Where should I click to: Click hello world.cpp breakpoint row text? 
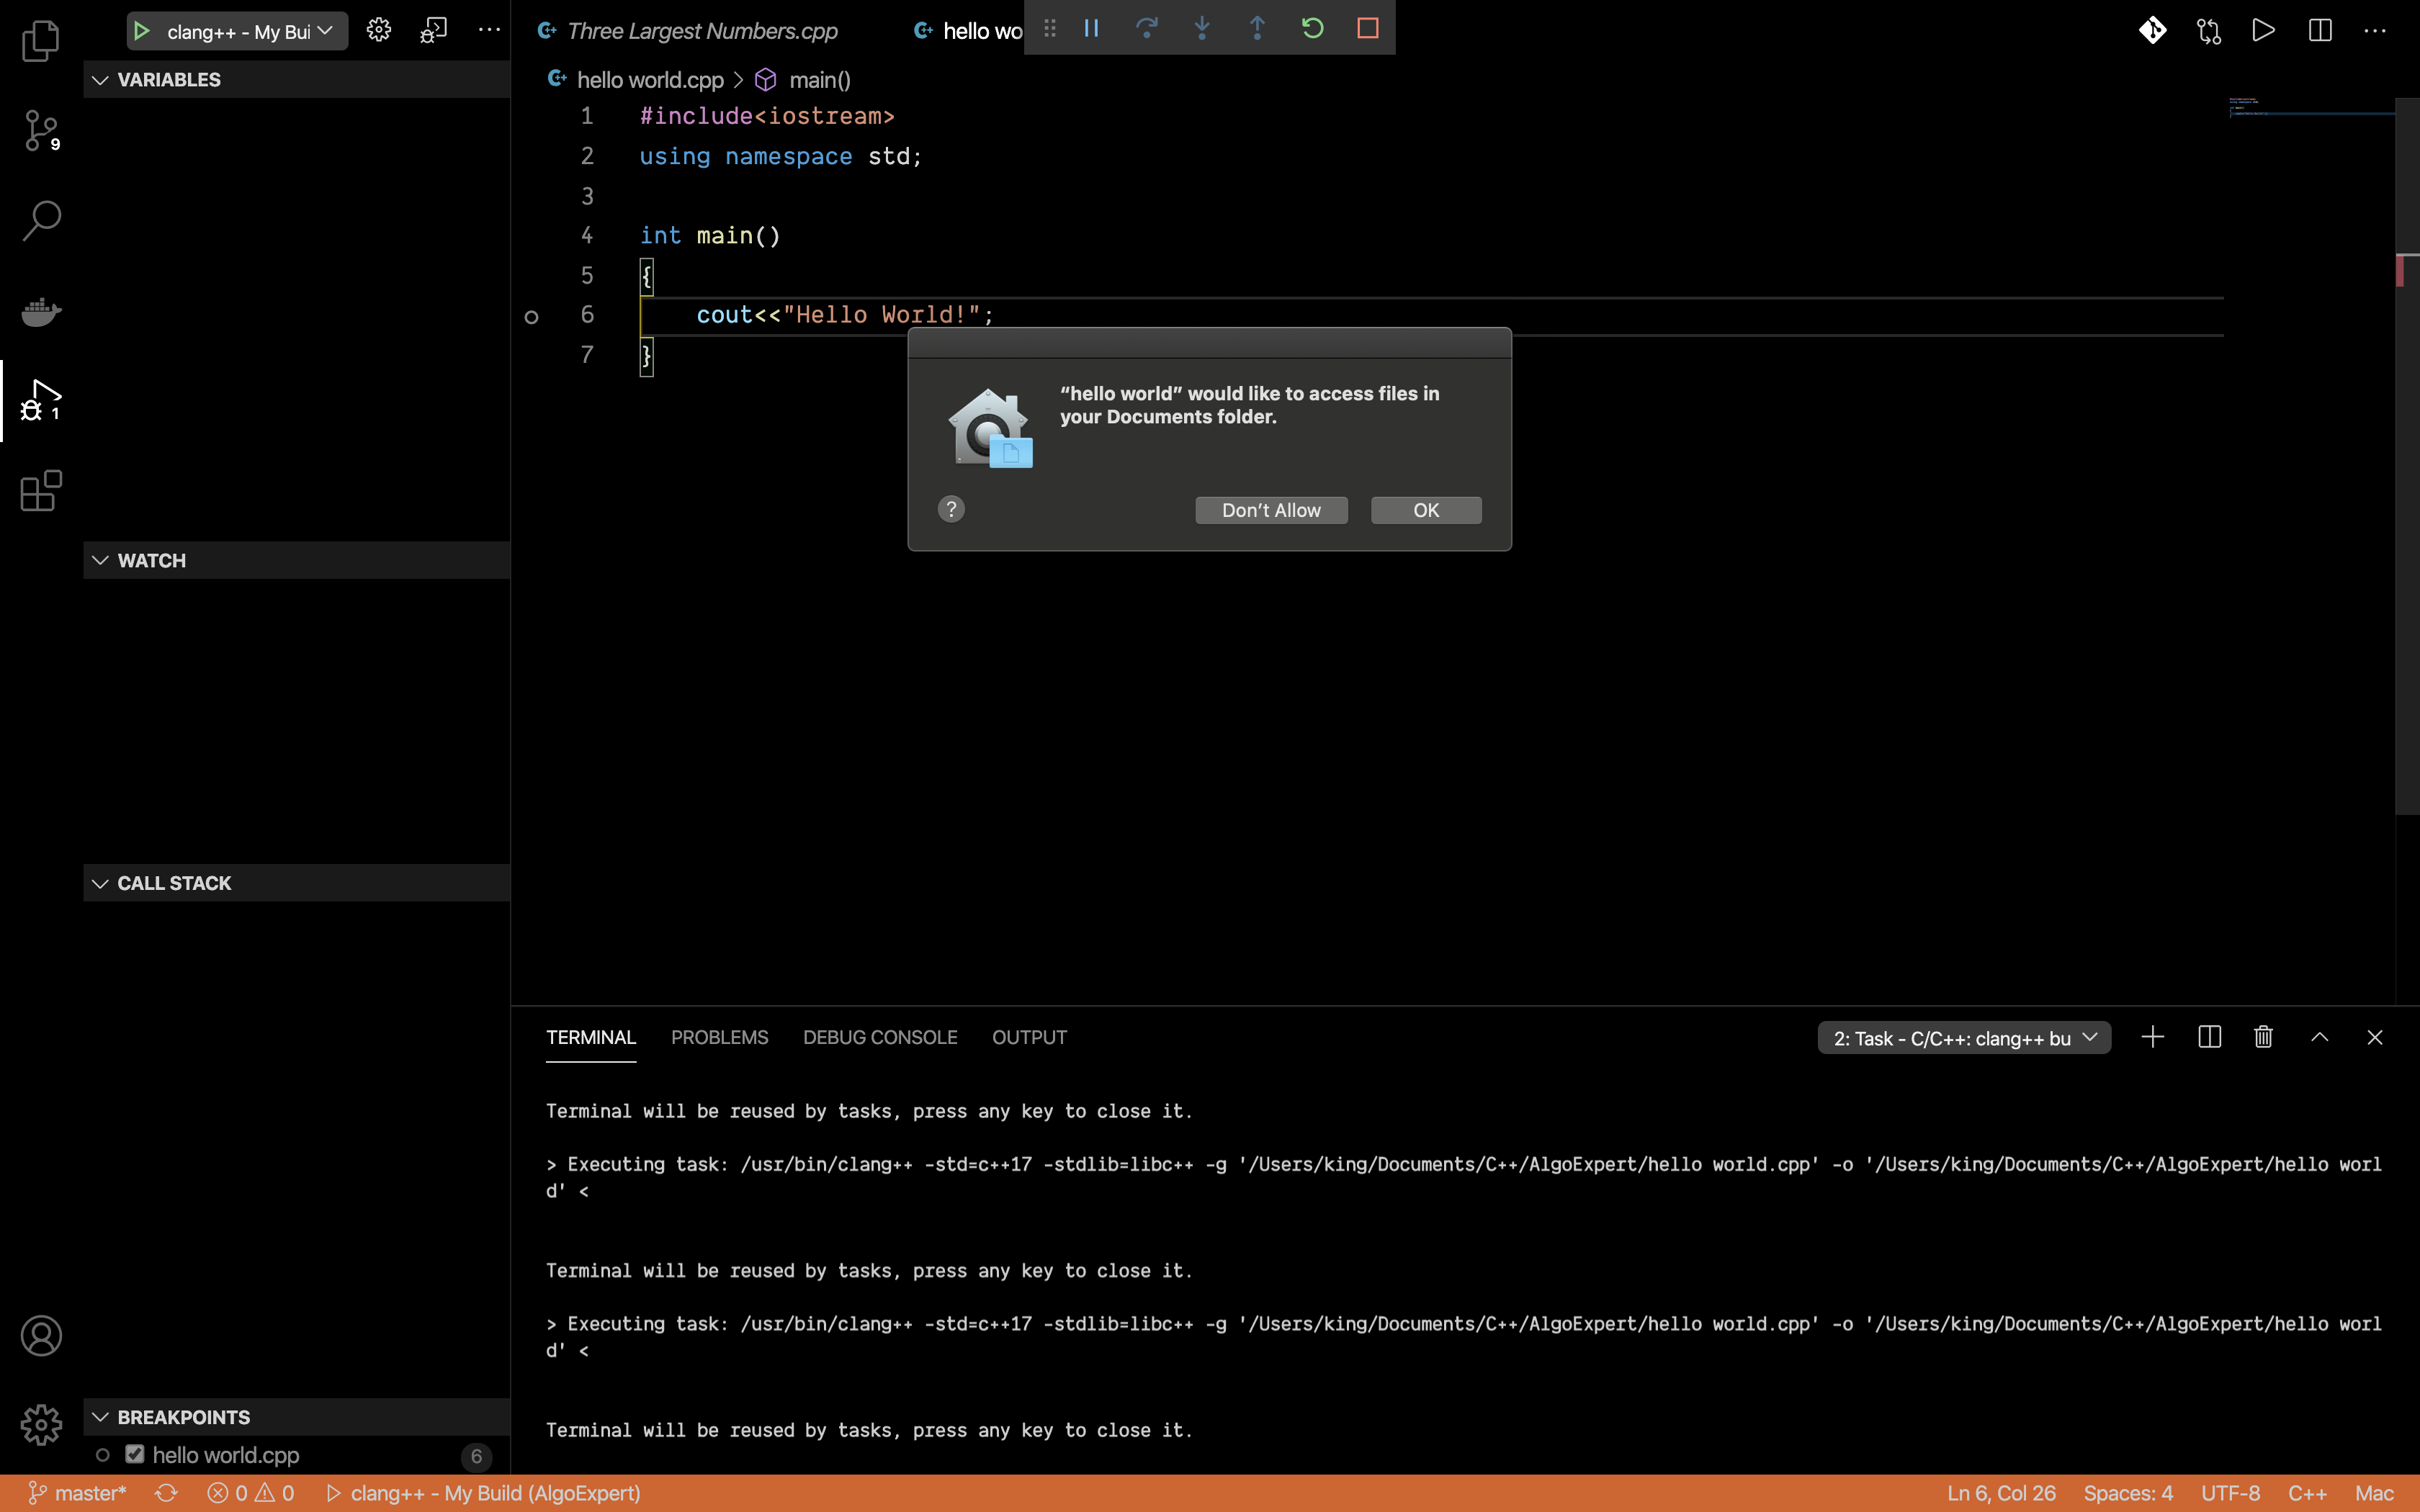pos(226,1455)
